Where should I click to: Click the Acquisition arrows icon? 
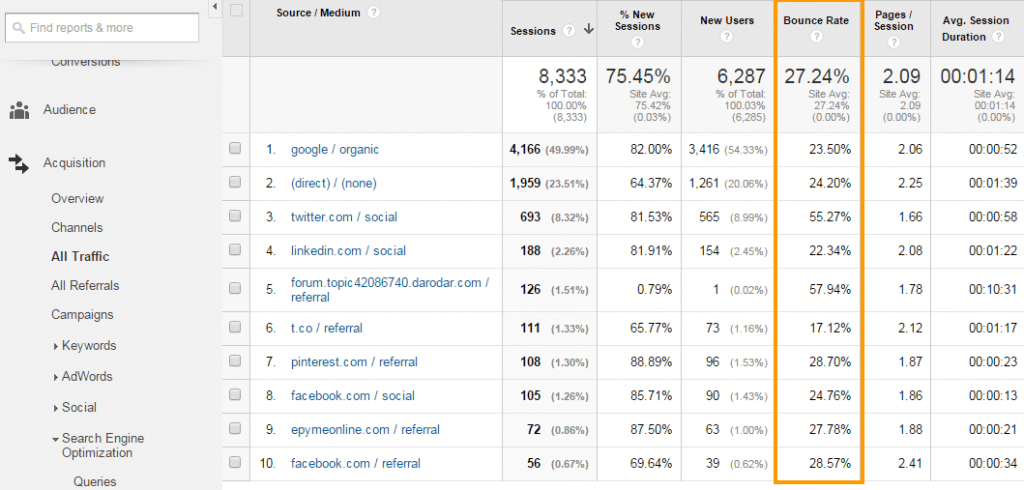coord(19,163)
